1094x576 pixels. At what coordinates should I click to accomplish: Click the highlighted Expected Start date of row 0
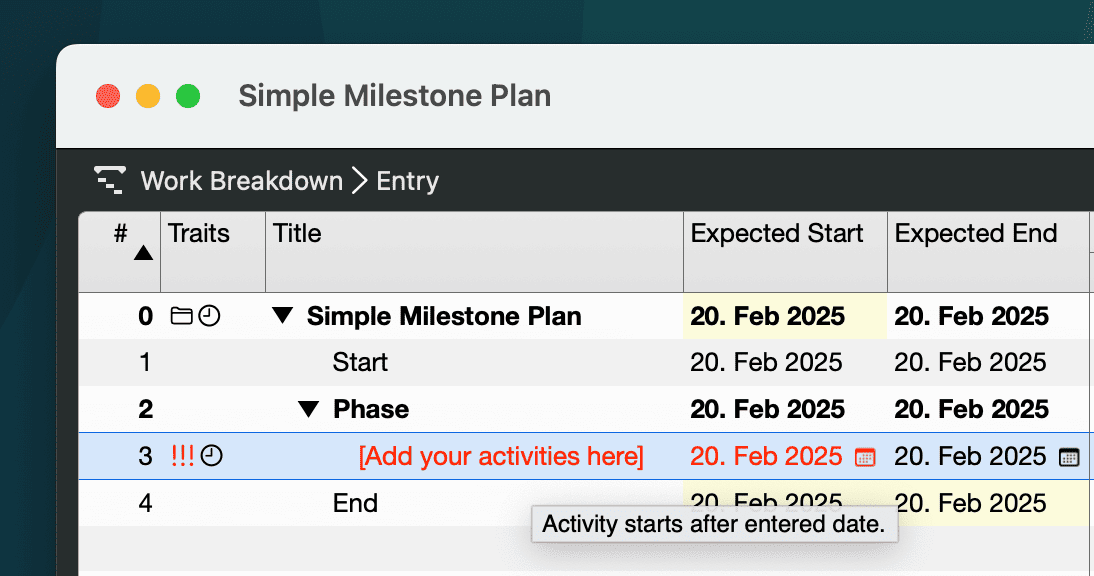[766, 316]
